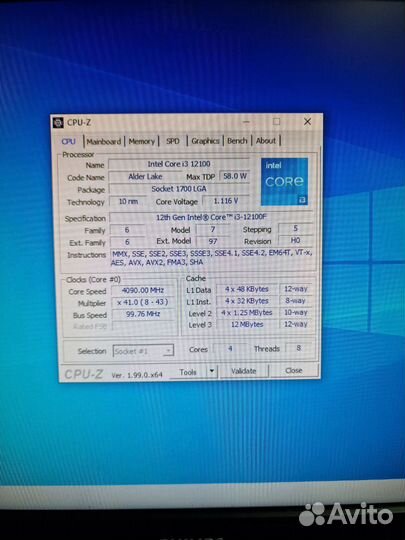Click the version text 'Ver. 1.99.0.x64'
Screen dimensions: 405x540
[137, 375]
